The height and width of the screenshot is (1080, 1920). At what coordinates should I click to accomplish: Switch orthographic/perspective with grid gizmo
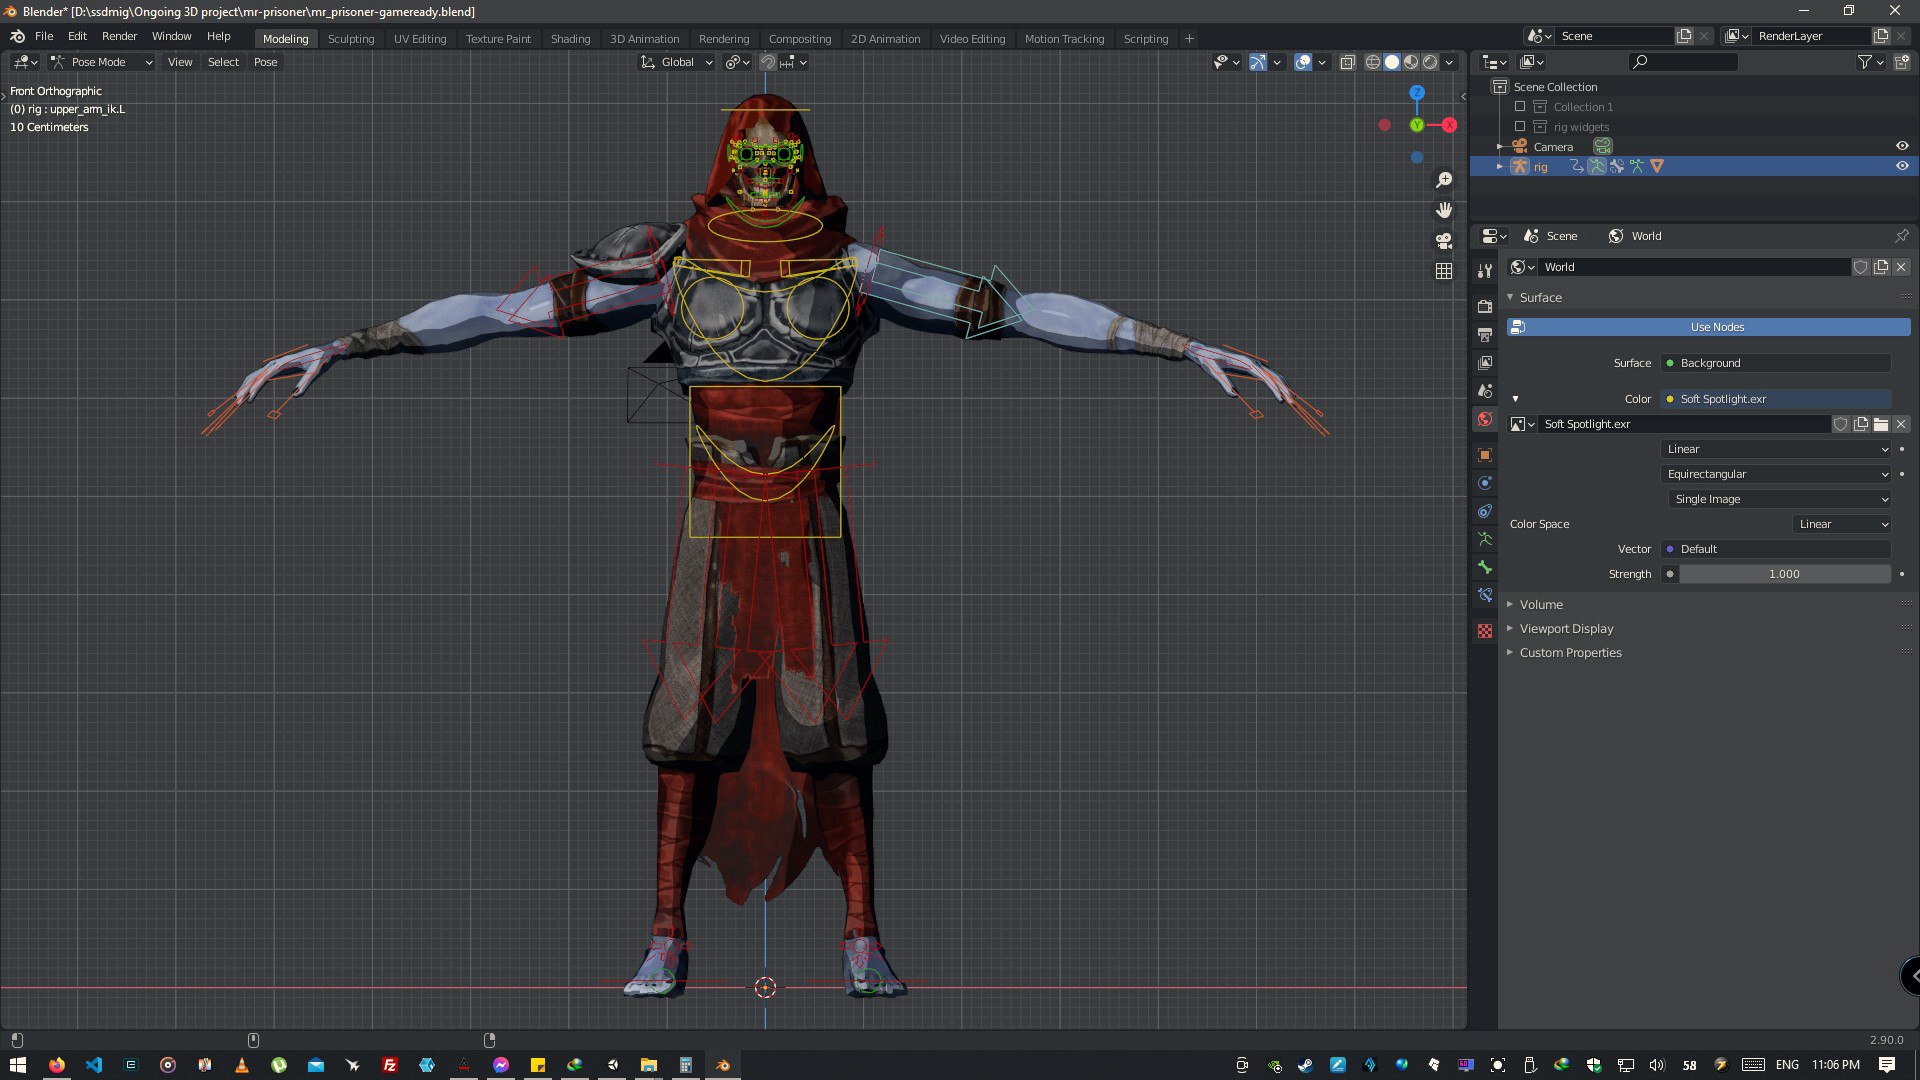[x=1443, y=271]
